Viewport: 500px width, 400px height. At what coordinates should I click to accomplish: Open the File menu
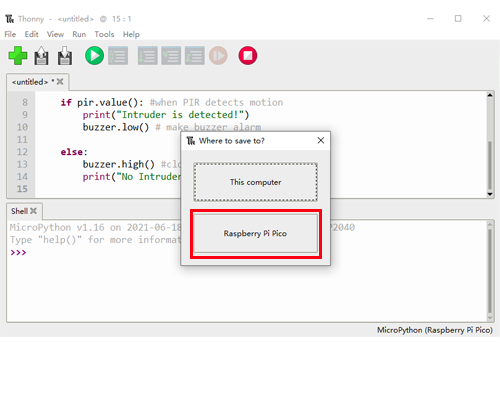[10, 34]
